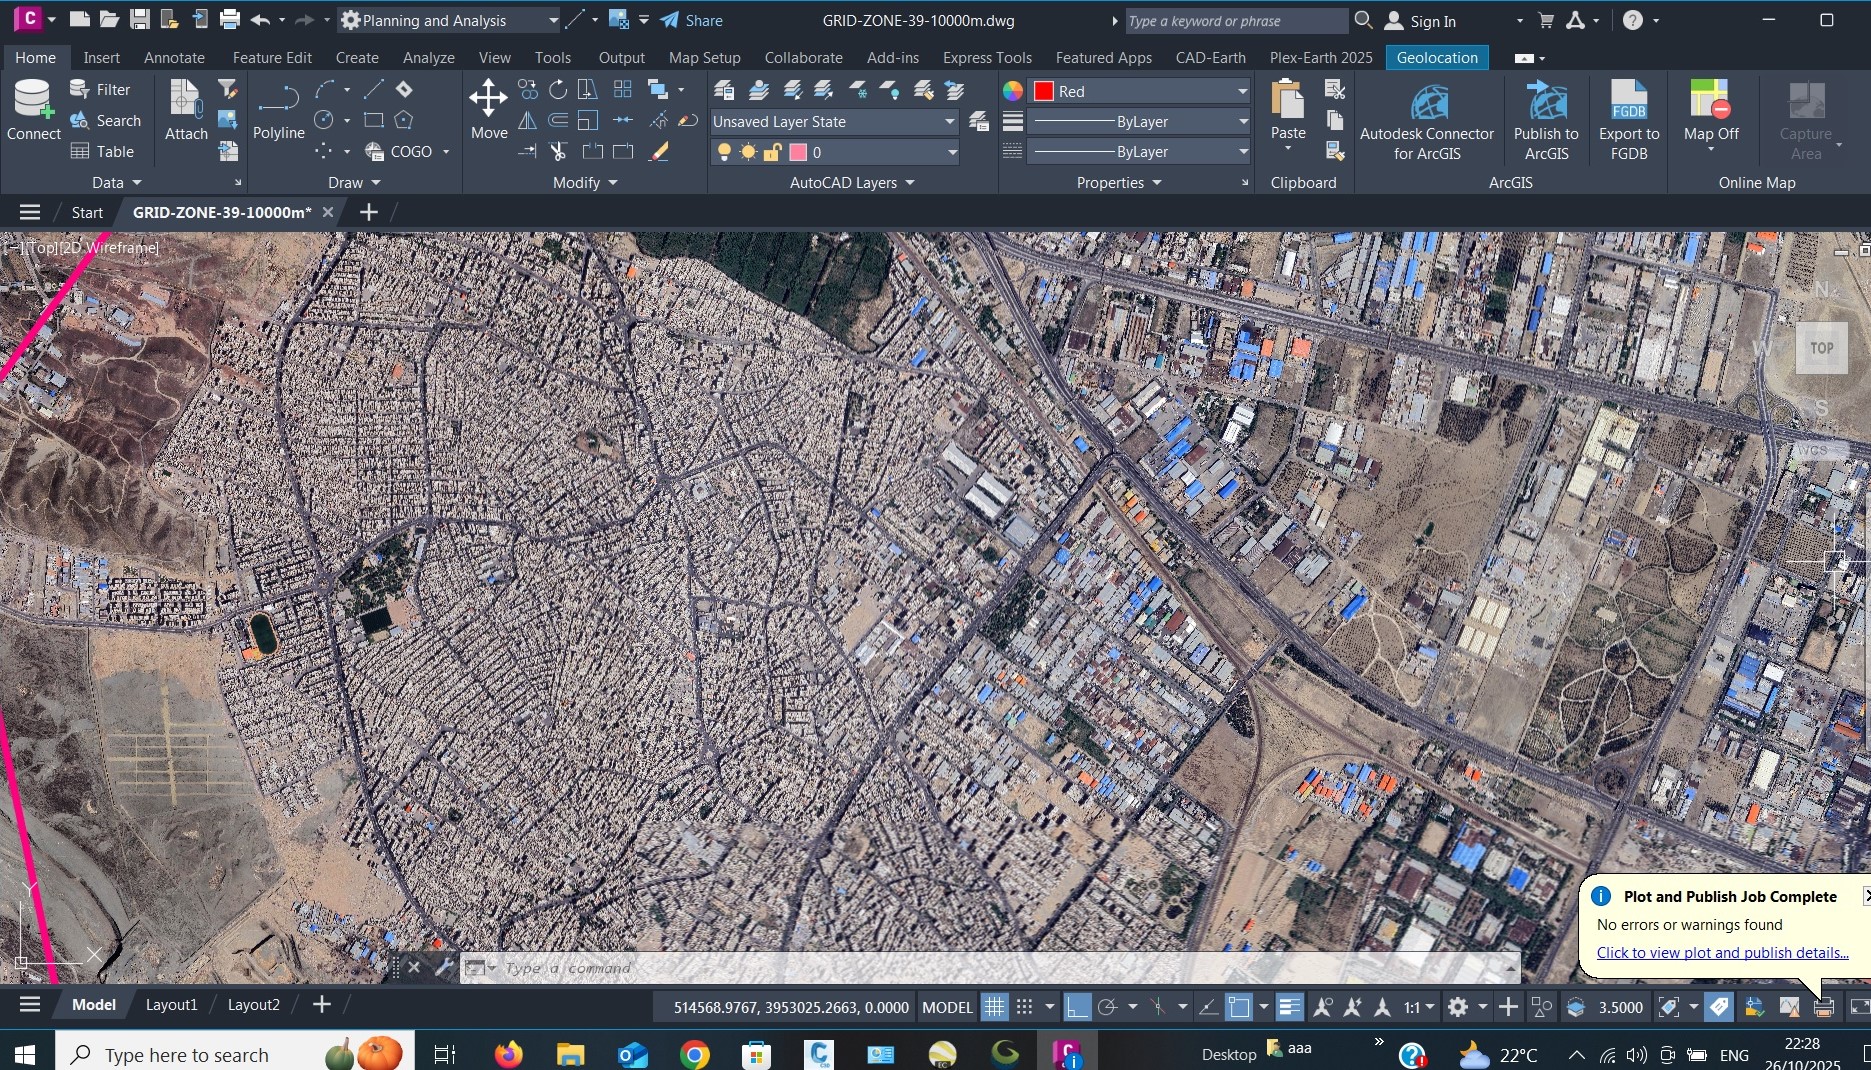Toggle the drawing grid display in status bar
The height and width of the screenshot is (1070, 1871).
coord(994,1007)
